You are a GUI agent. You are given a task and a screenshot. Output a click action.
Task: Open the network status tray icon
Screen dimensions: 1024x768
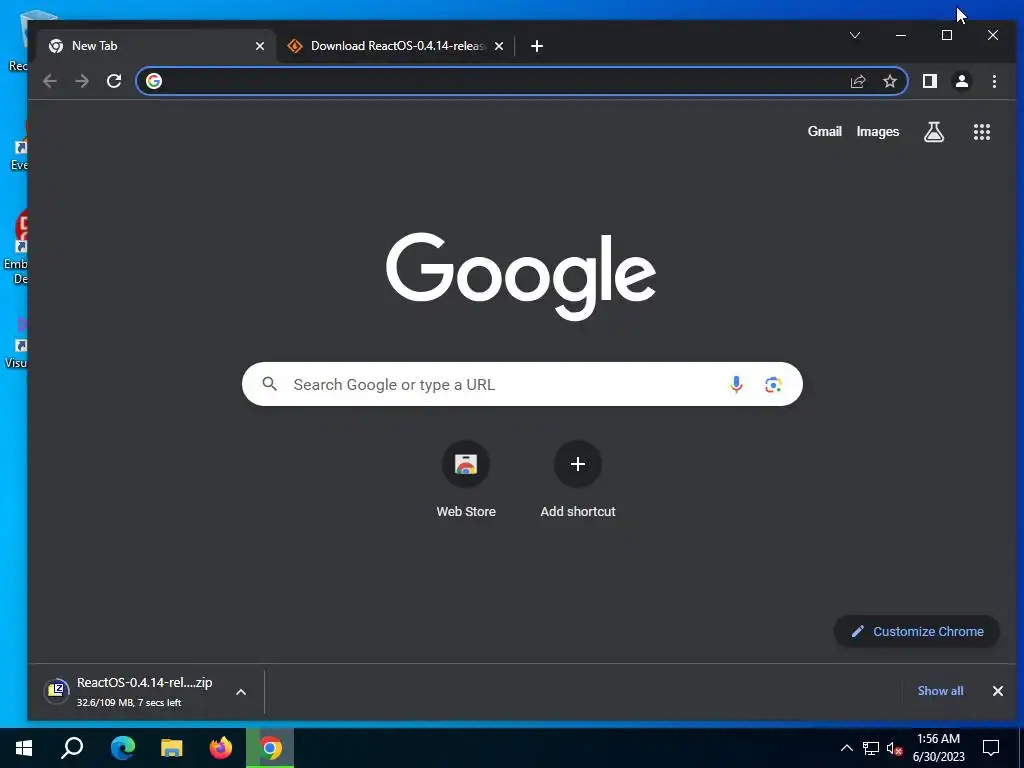click(871, 748)
